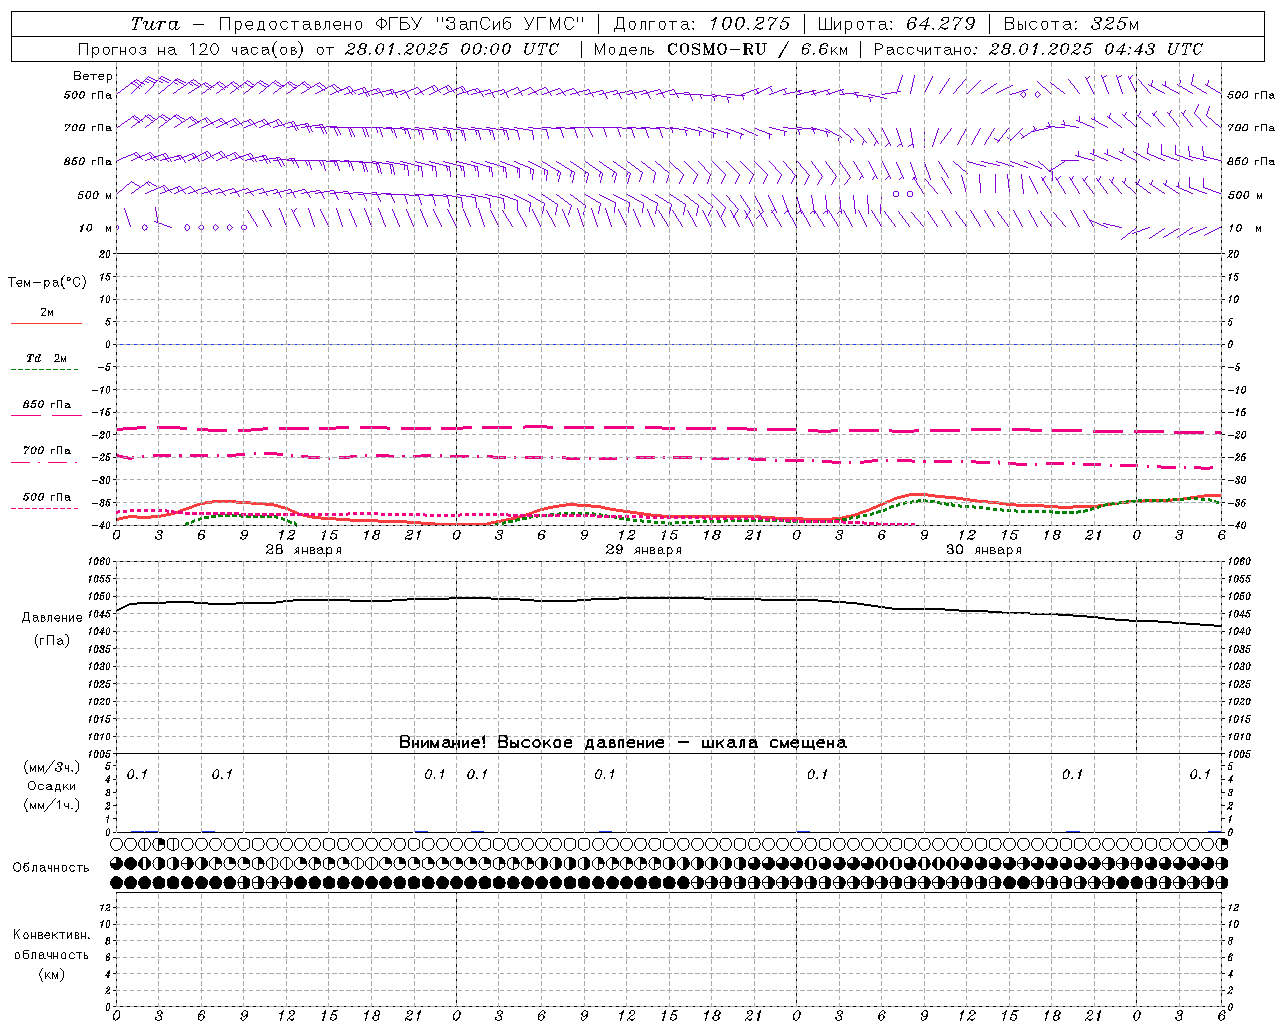1280x1024 pixels.
Task: Click "Предоставлено ФГБУ ЗапСиб УГМС" provider text
Action: [x=401, y=24]
